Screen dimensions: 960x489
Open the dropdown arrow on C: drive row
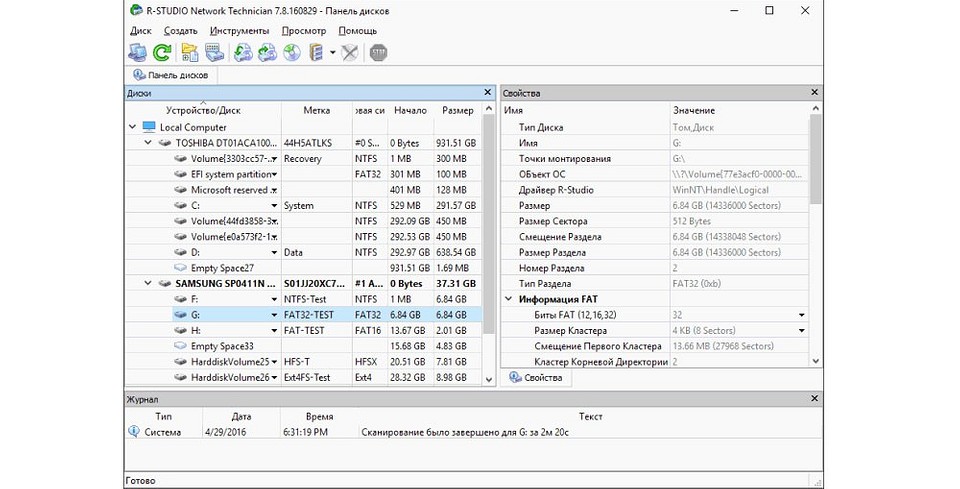(x=274, y=206)
